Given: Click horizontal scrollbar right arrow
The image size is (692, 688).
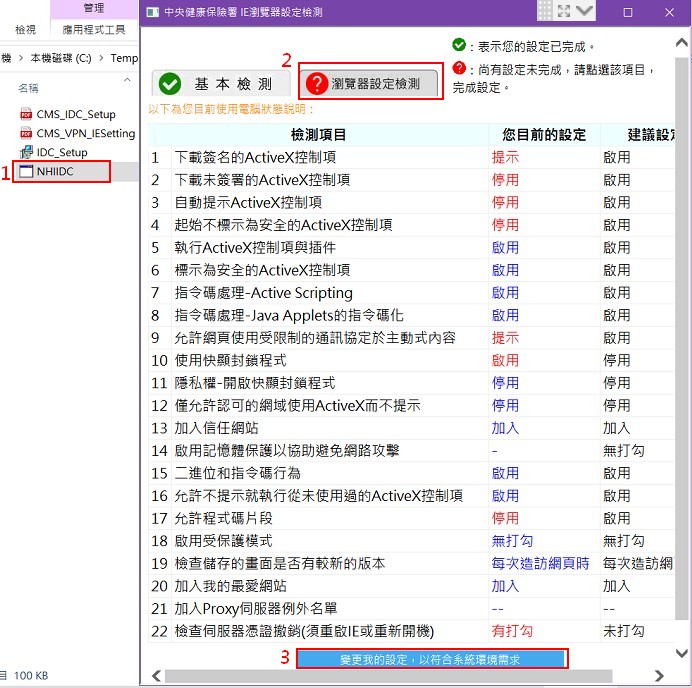Looking at the screenshot, I should coord(659,676).
